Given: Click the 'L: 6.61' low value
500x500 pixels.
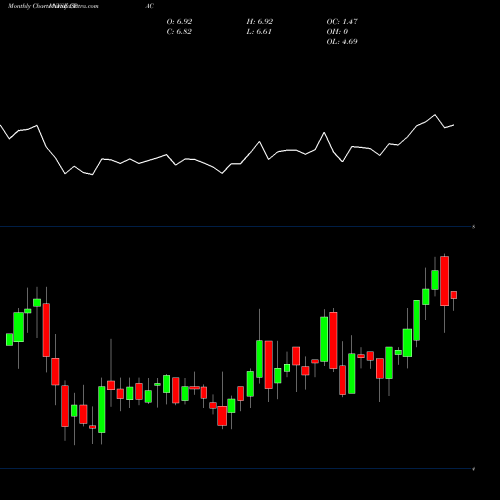Looking at the screenshot, I should coord(259,32).
